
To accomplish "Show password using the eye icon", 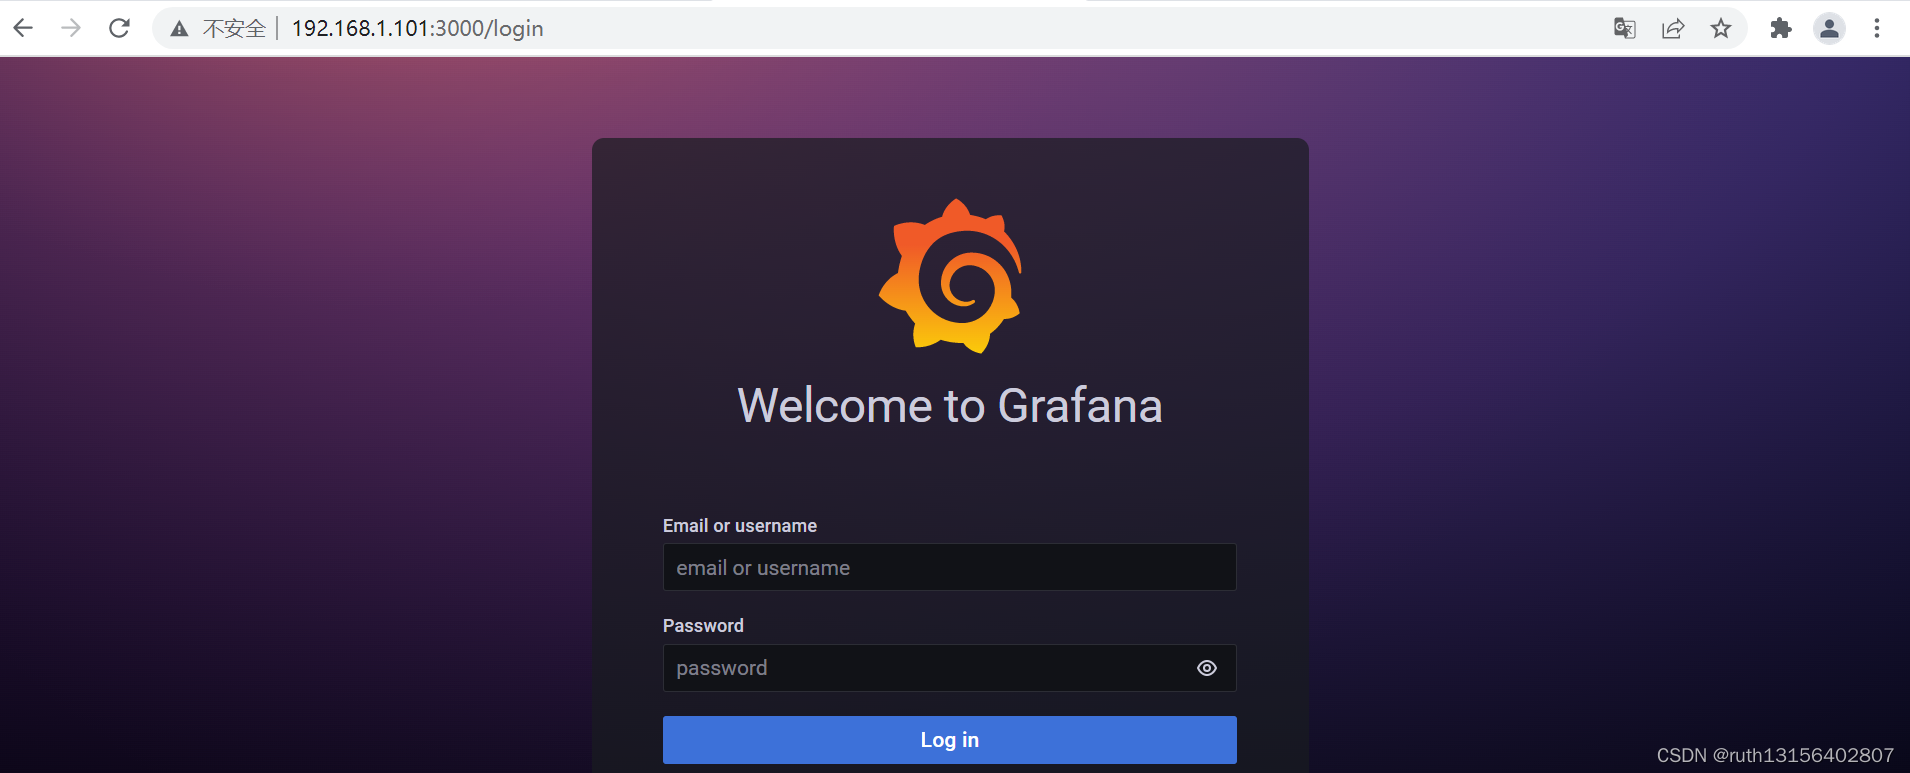I will 1207,668.
